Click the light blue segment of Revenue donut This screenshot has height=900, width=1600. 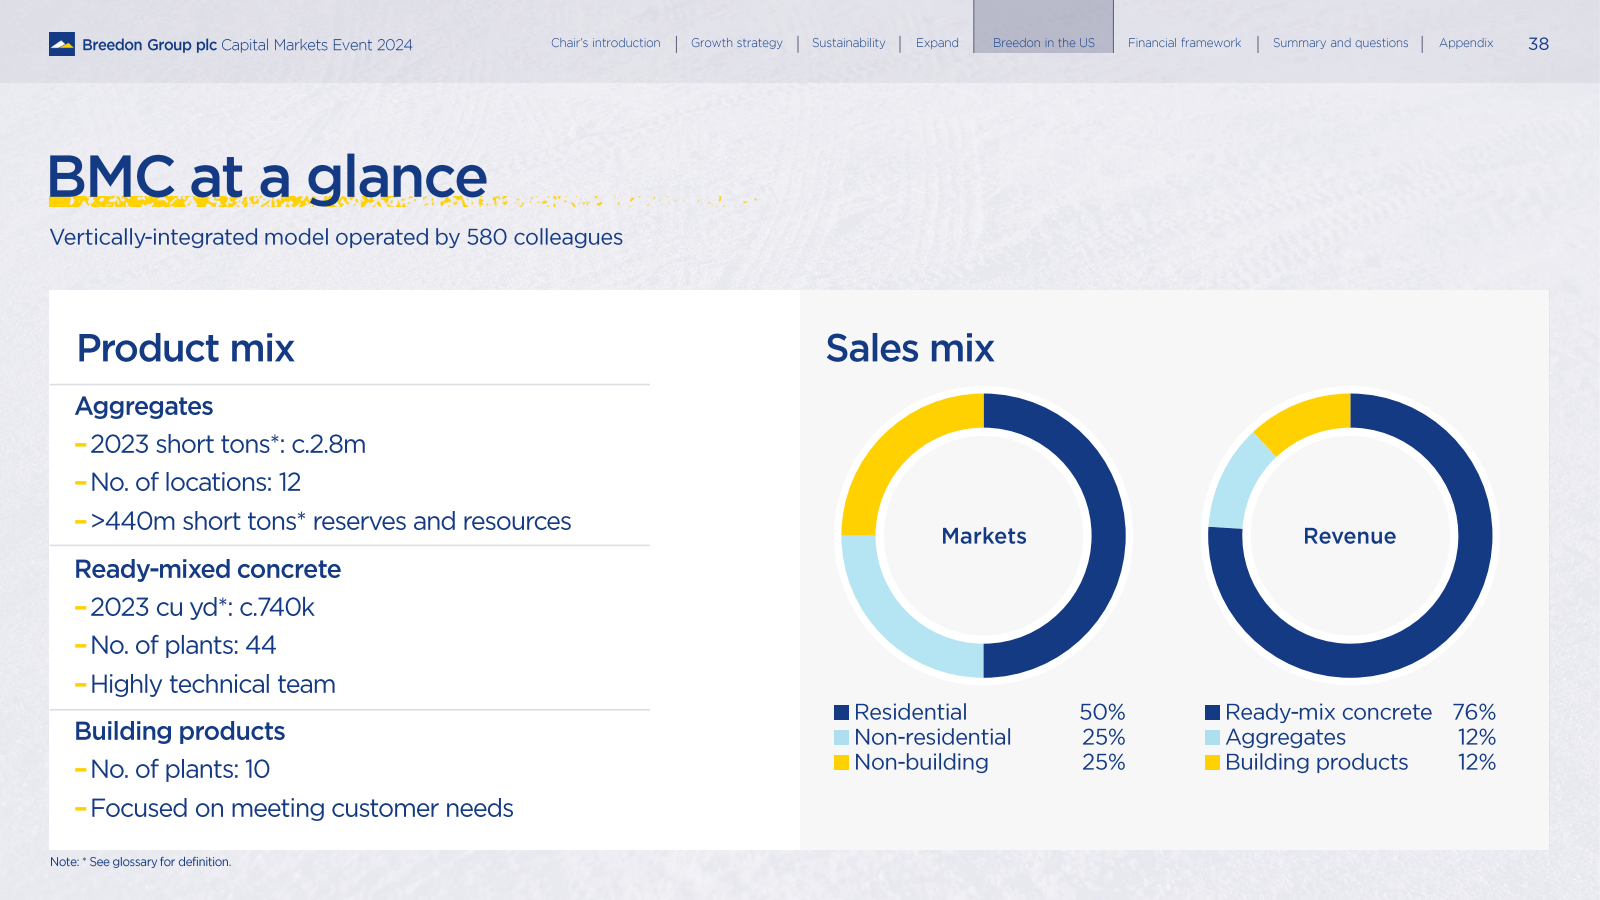(x=1236, y=486)
